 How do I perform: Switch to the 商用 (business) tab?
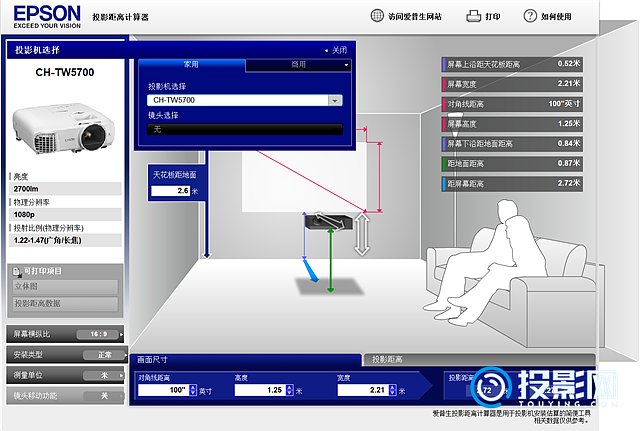(x=299, y=64)
